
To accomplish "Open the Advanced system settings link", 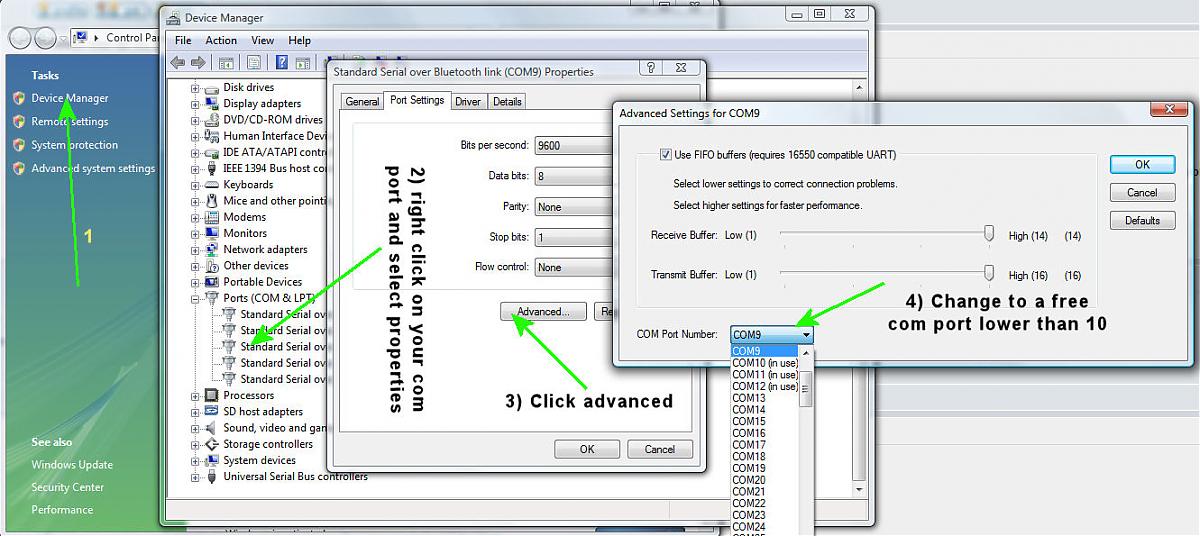I will (x=93, y=169).
